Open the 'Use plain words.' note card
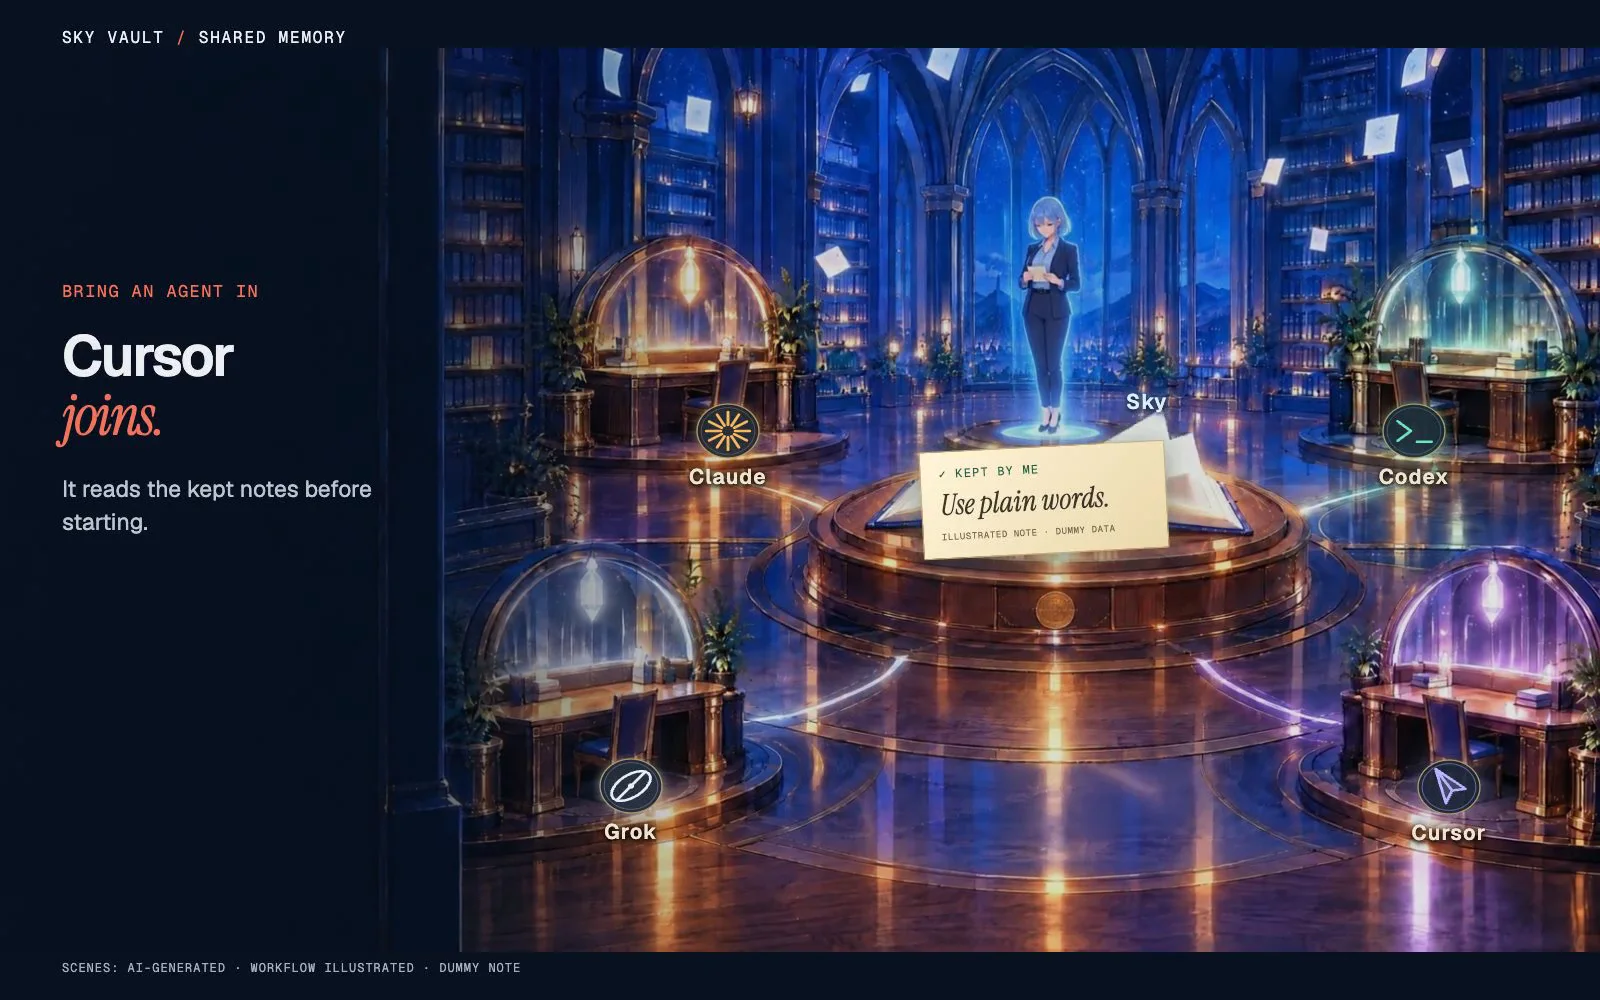Image resolution: width=1600 pixels, height=1000 pixels. [x=1042, y=500]
